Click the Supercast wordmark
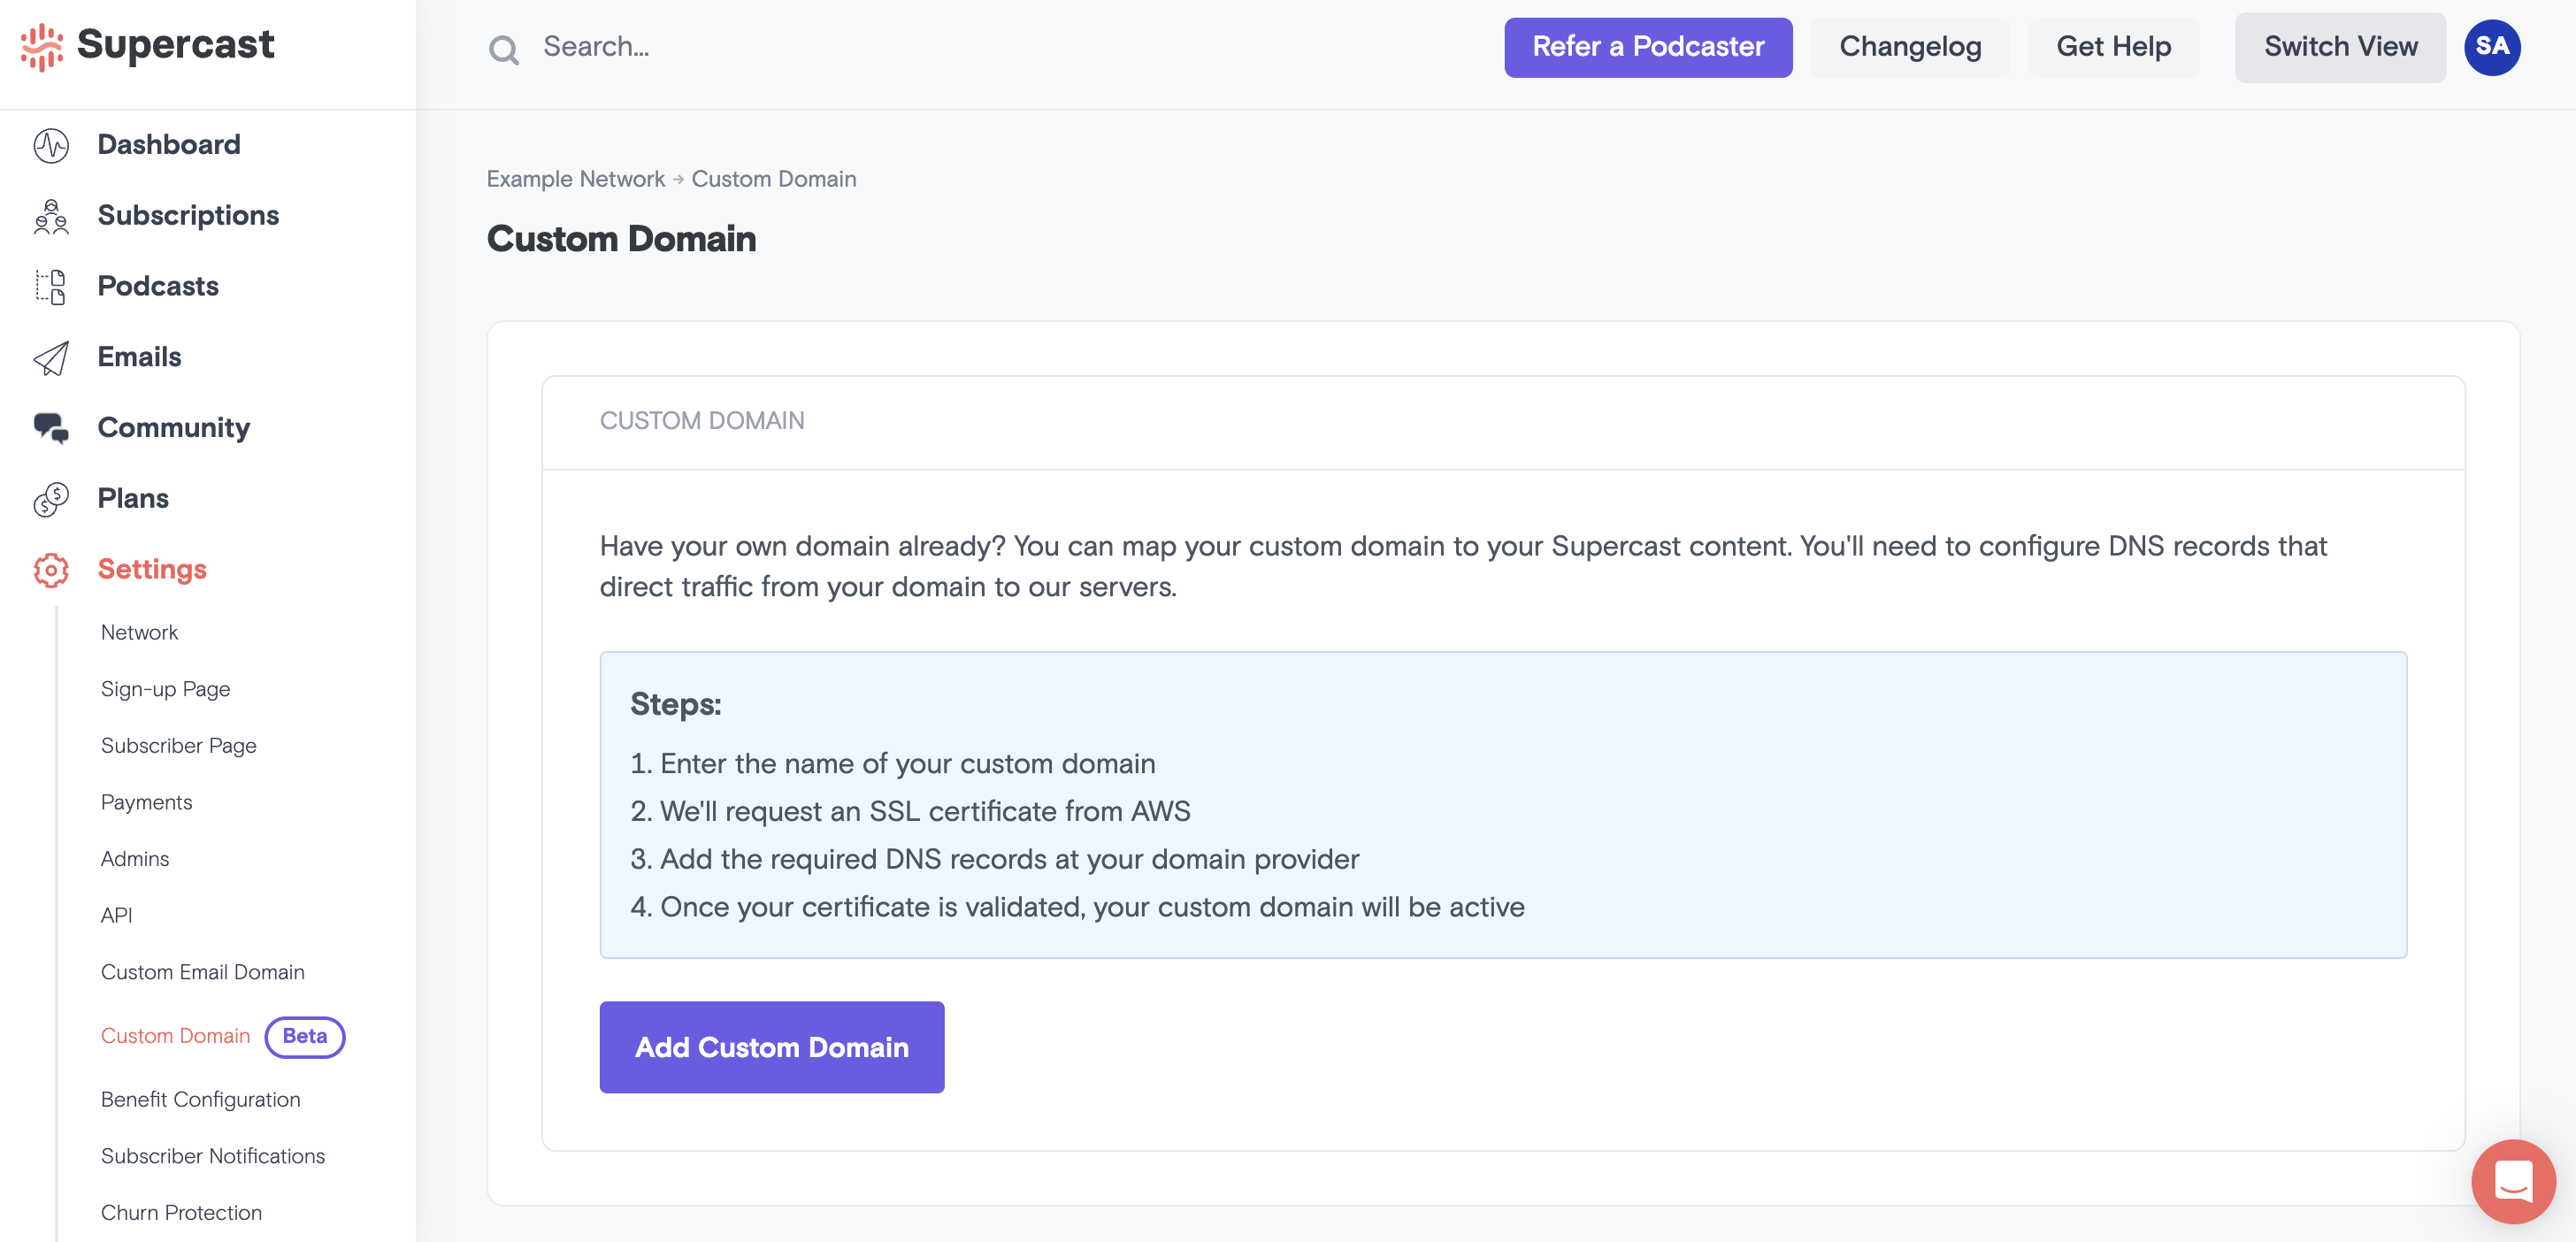2576x1242 pixels. (x=175, y=45)
